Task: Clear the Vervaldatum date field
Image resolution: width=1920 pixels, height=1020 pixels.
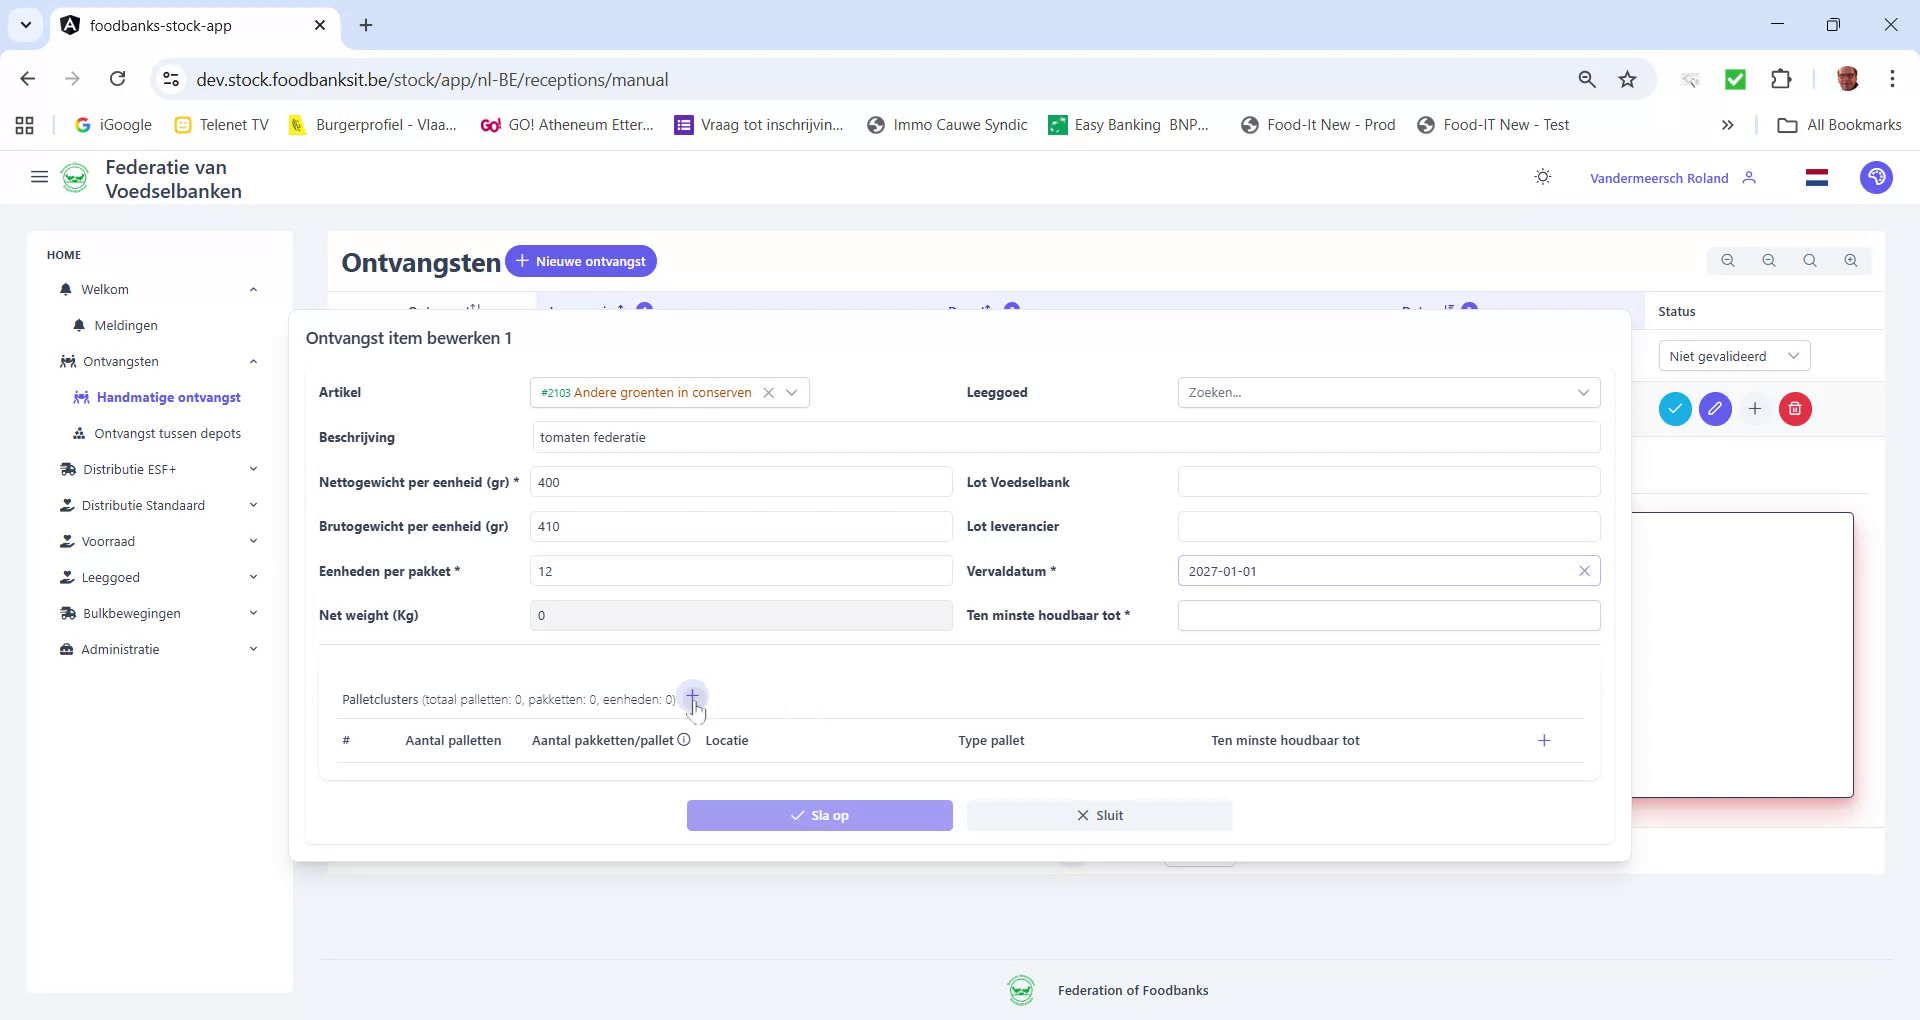Action: pos(1584,571)
